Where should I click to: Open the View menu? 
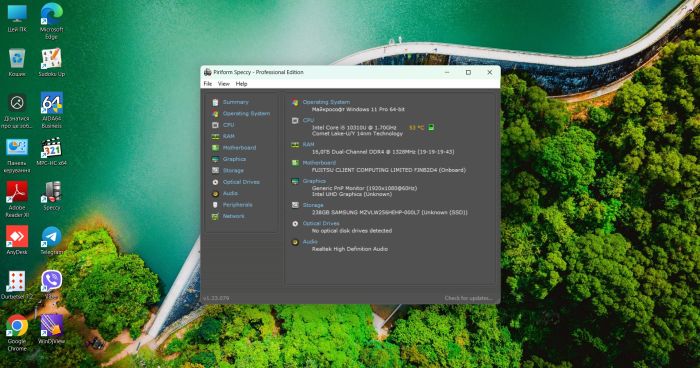(224, 84)
